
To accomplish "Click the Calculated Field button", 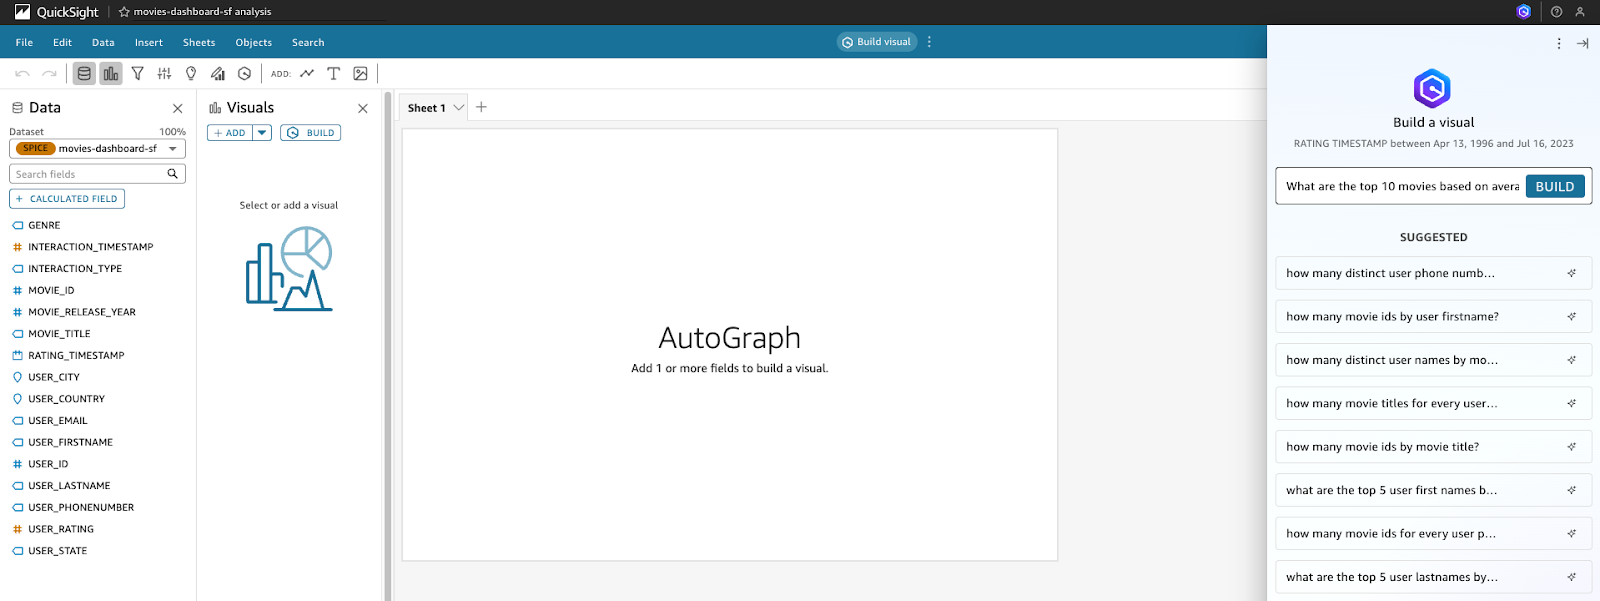I will (x=67, y=199).
